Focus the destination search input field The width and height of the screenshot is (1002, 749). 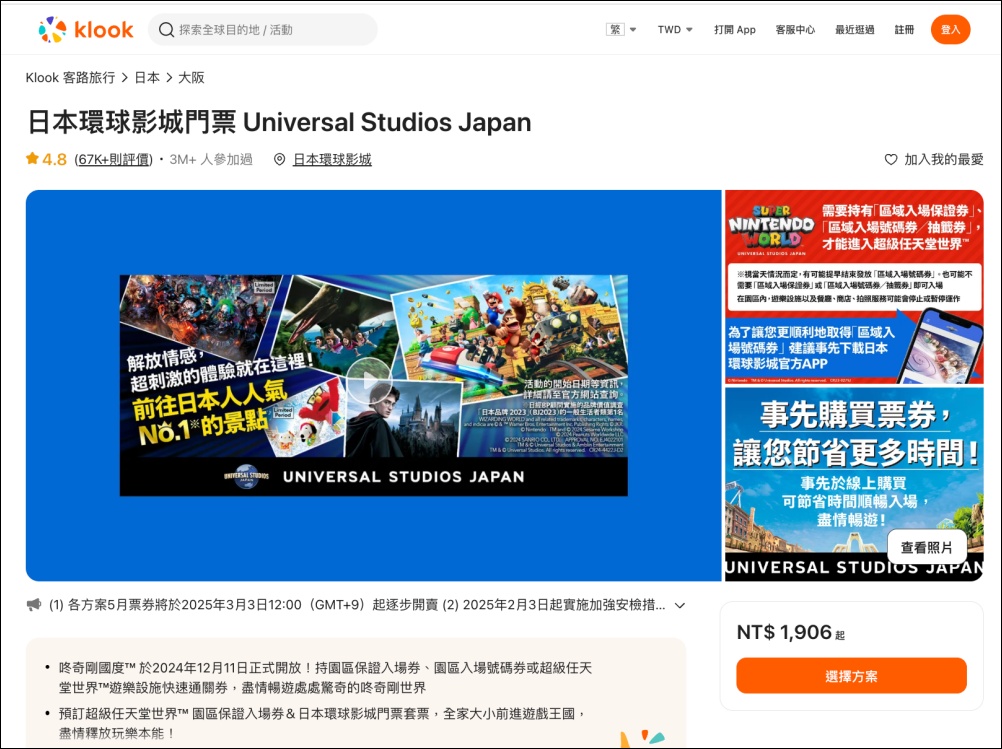pos(263,29)
